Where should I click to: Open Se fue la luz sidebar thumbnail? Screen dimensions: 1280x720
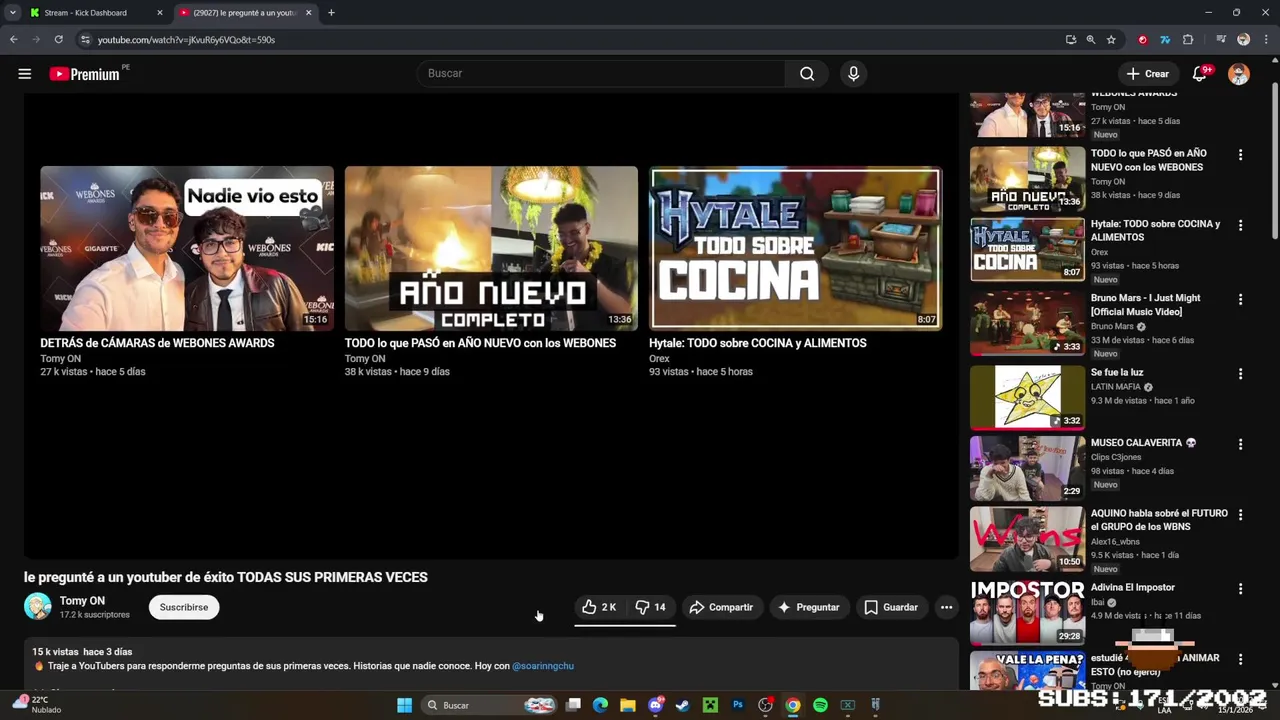click(1027, 397)
